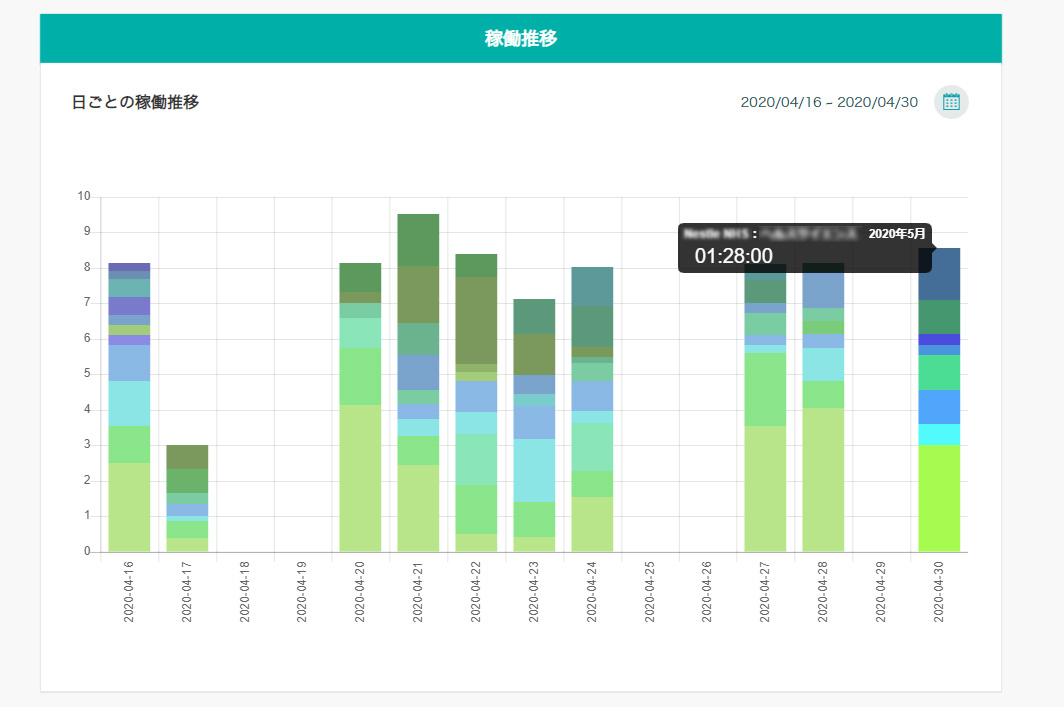Click the x-axis label 2020-04-16

tap(129, 592)
